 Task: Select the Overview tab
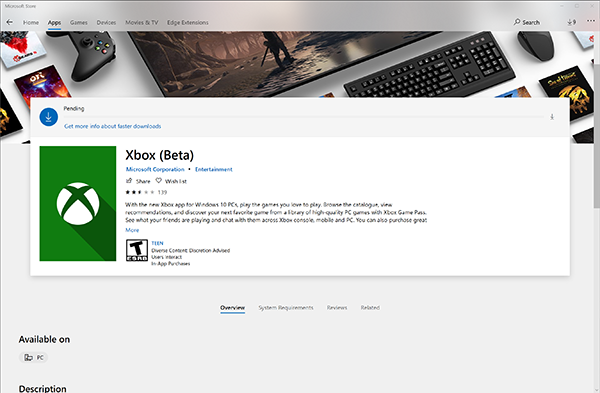232,308
